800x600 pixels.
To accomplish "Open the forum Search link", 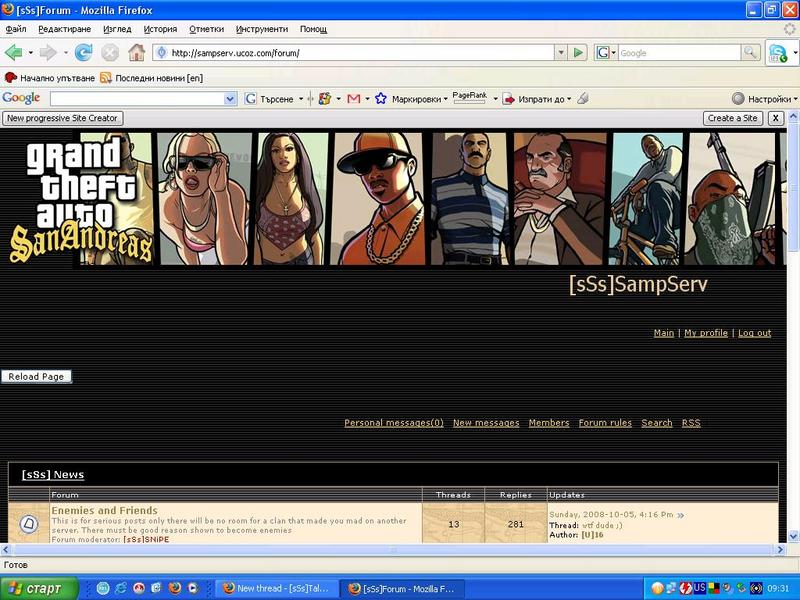I will 657,422.
